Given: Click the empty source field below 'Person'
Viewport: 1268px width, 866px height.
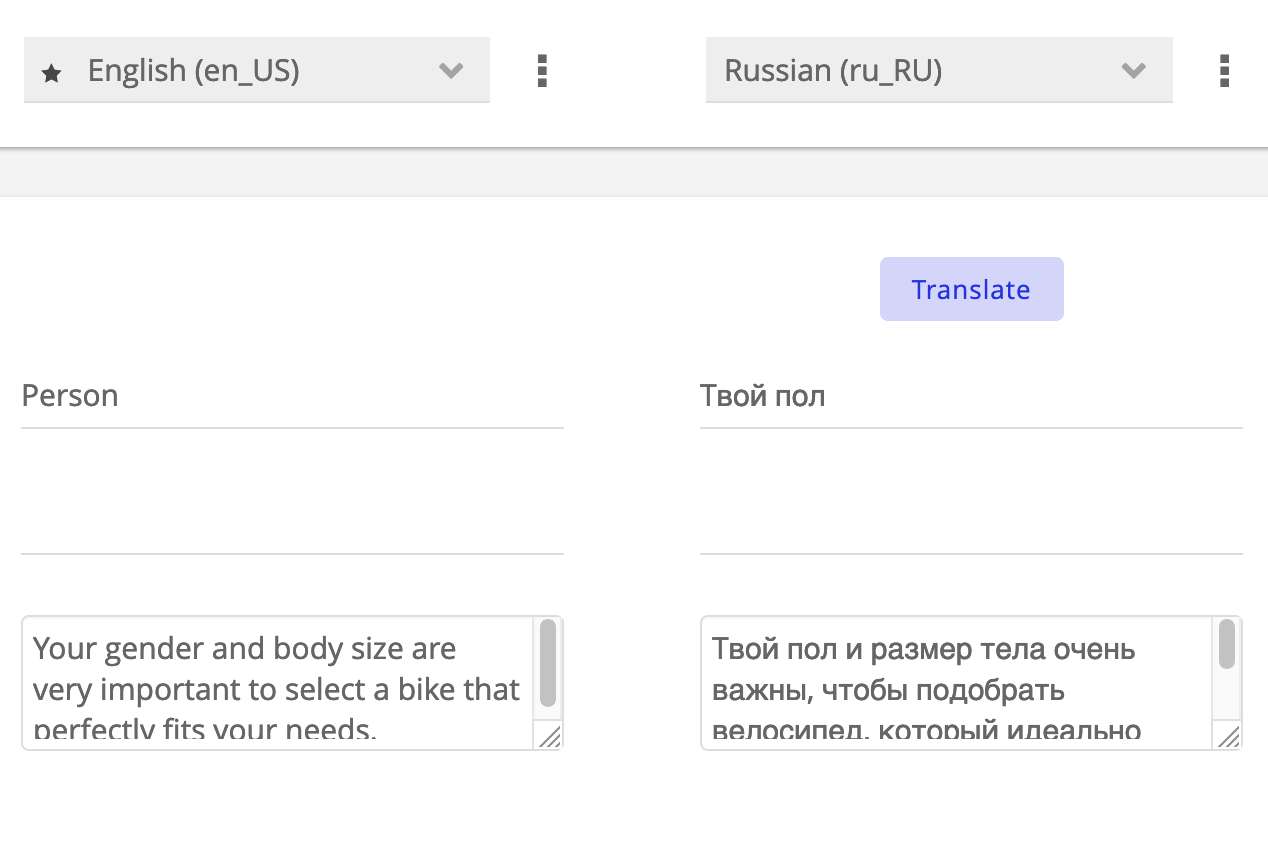Looking at the screenshot, I should click(x=292, y=522).
